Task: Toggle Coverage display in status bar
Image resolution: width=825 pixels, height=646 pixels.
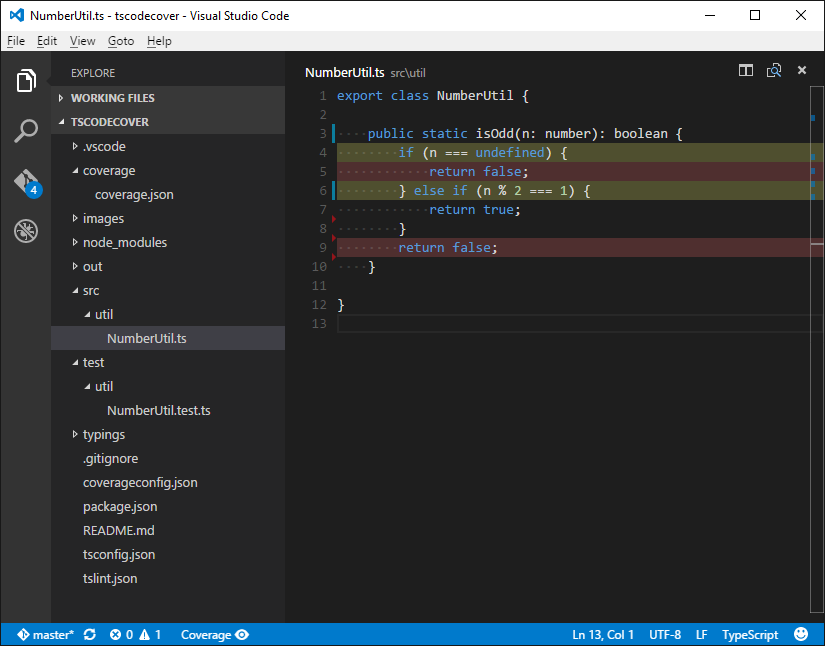Action: tap(215, 635)
